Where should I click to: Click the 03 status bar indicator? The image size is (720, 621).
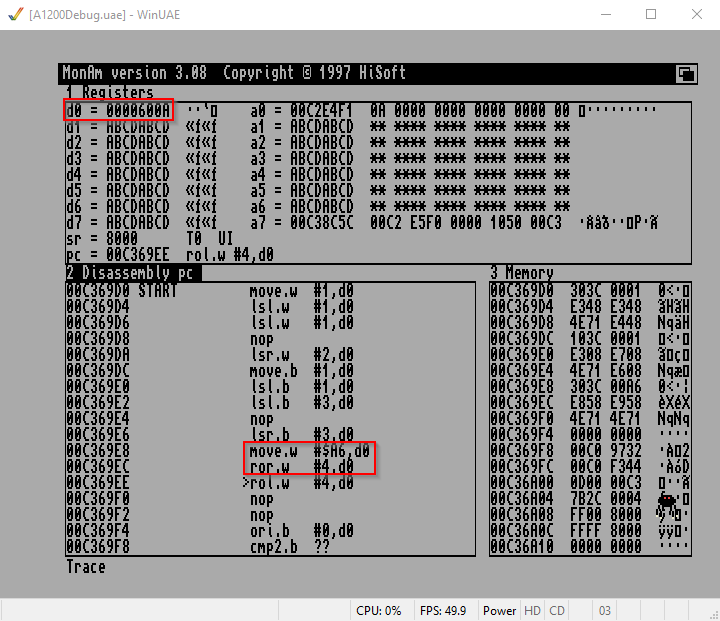[x=604, y=610]
